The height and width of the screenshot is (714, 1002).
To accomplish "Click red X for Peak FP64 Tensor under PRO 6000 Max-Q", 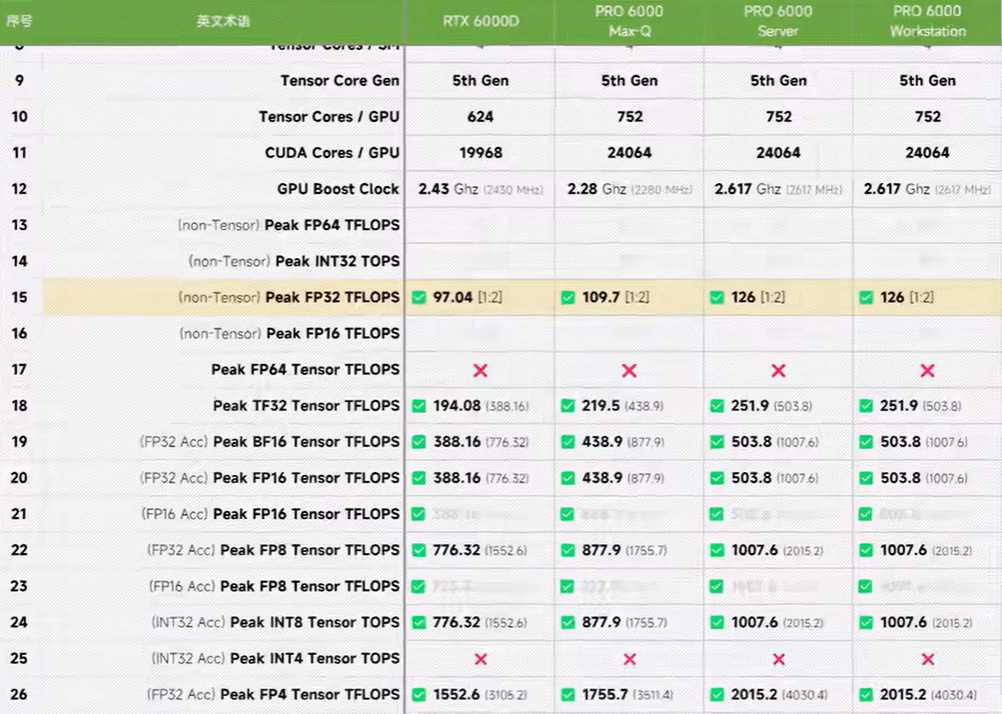I will (629, 370).
